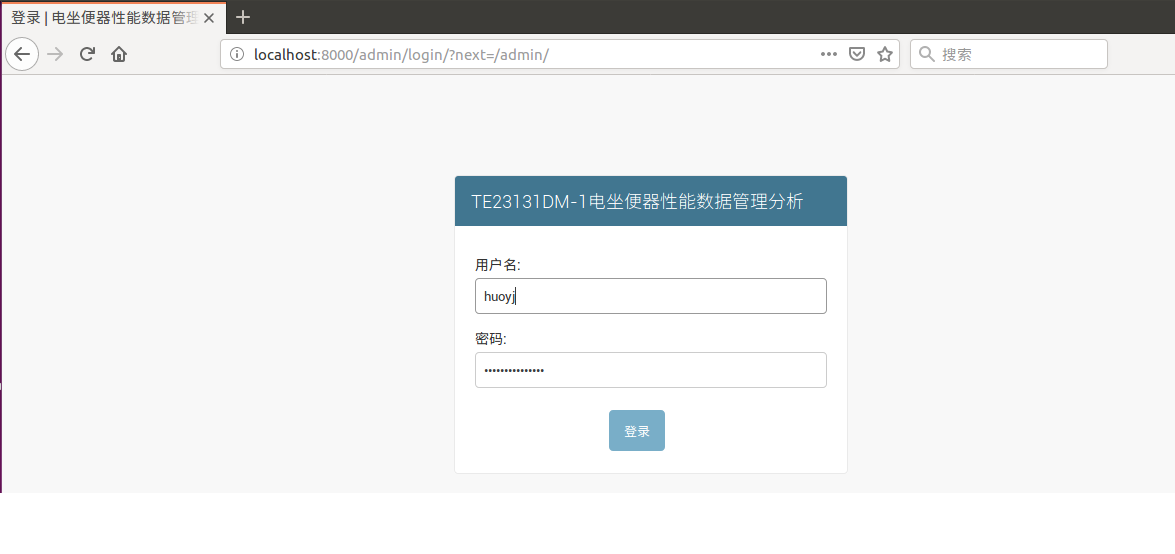Select the 登录 | 电坐便器性能数据管理 tab
Viewport: 1175px width, 554px height.
pos(100,17)
